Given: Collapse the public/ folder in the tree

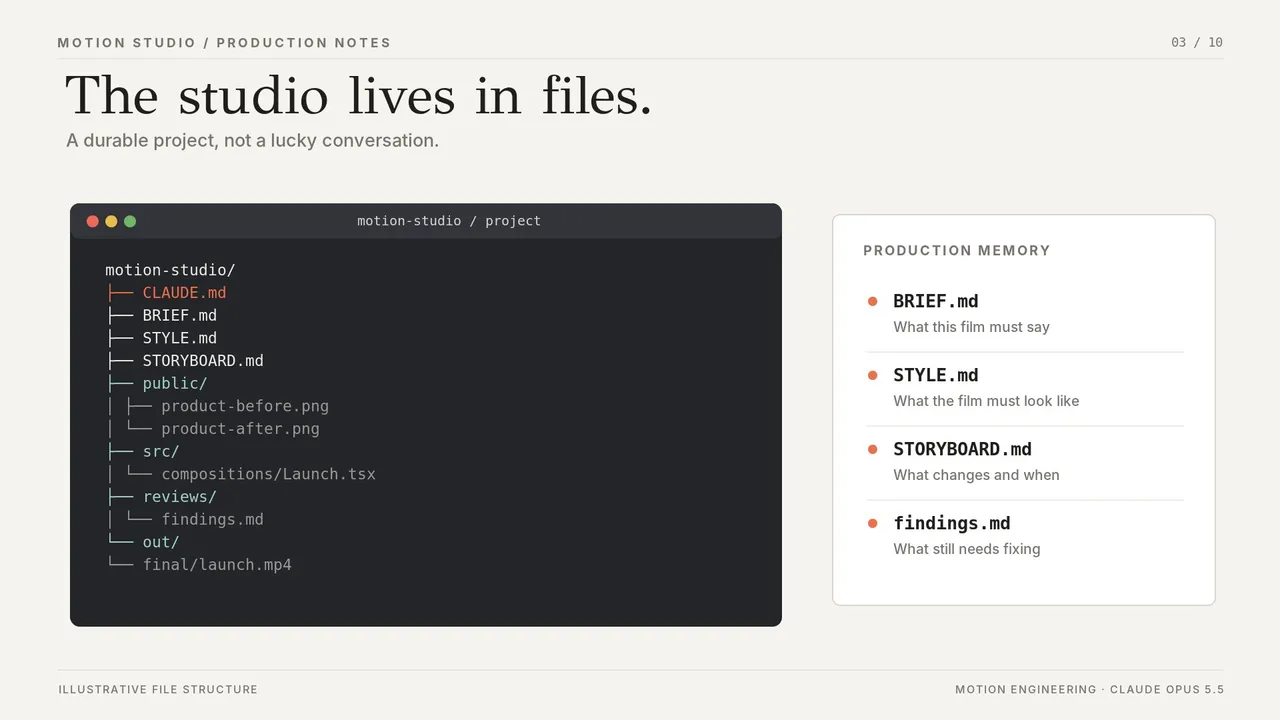Looking at the screenshot, I should (x=175, y=383).
